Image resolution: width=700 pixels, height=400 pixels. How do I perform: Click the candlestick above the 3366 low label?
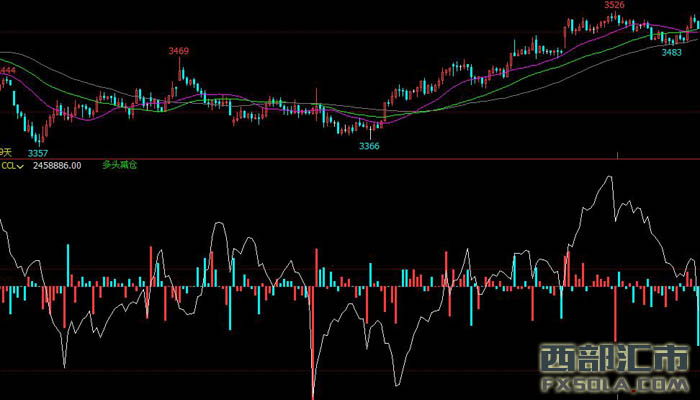pyautogui.click(x=370, y=130)
